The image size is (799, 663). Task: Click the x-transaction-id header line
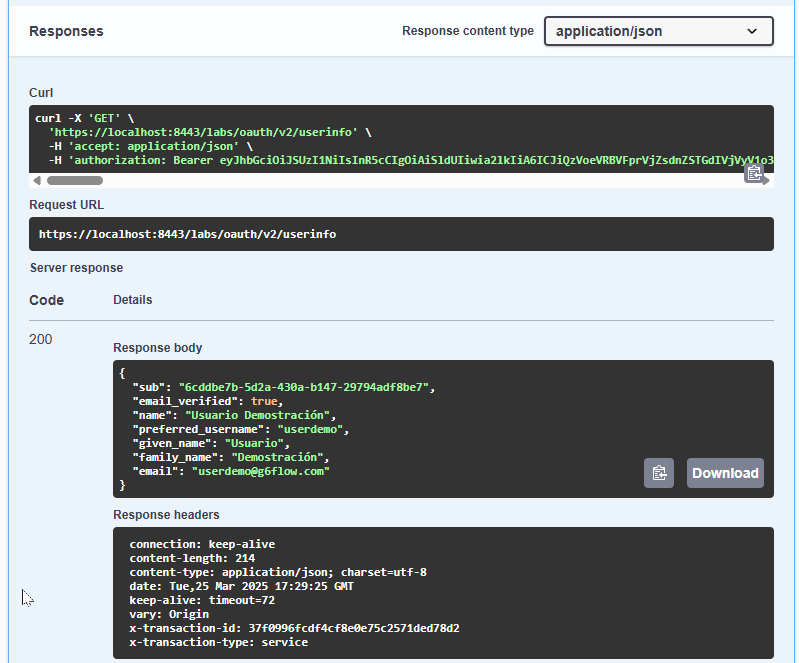pos(294,628)
